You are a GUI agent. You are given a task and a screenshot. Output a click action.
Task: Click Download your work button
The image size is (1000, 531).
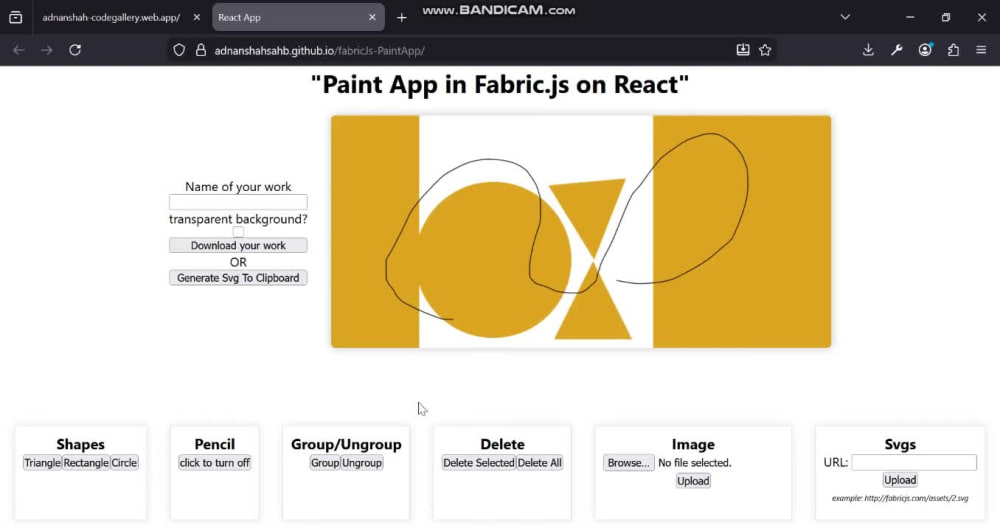coord(238,245)
